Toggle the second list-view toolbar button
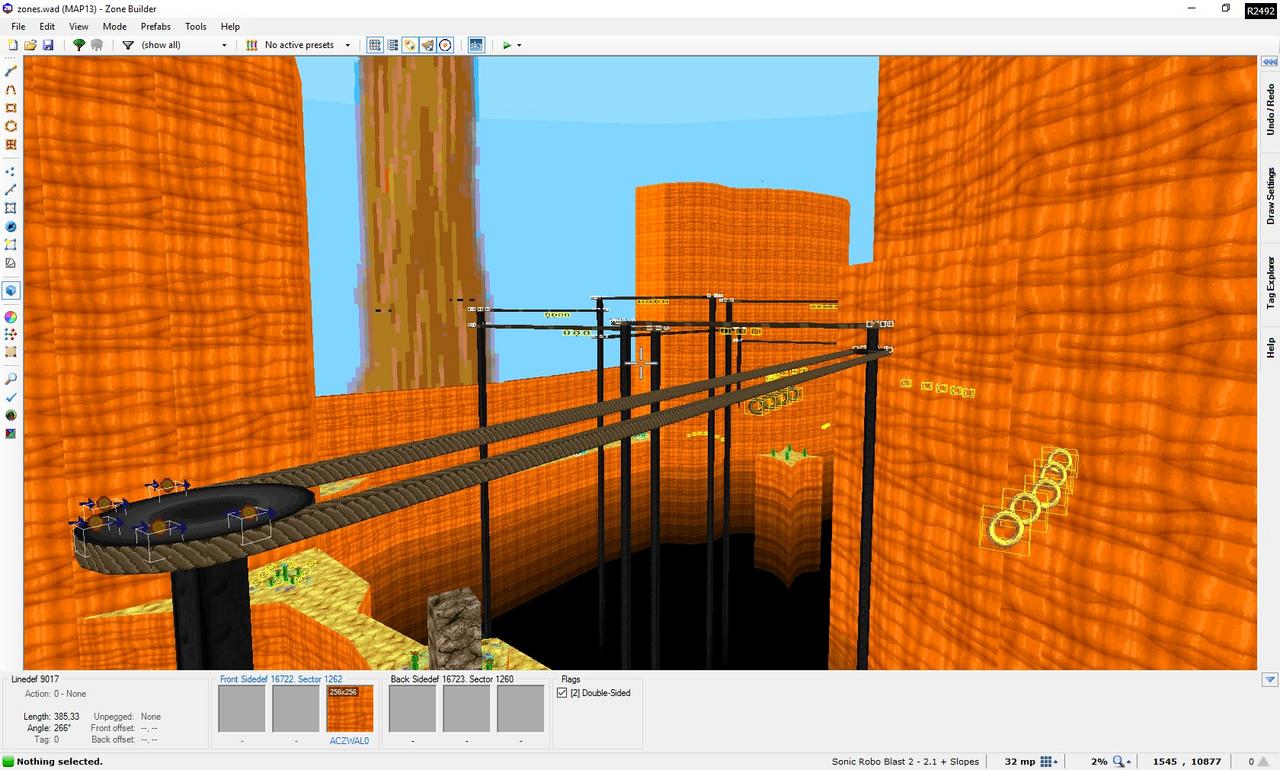This screenshot has width=1280, height=770. tap(393, 45)
